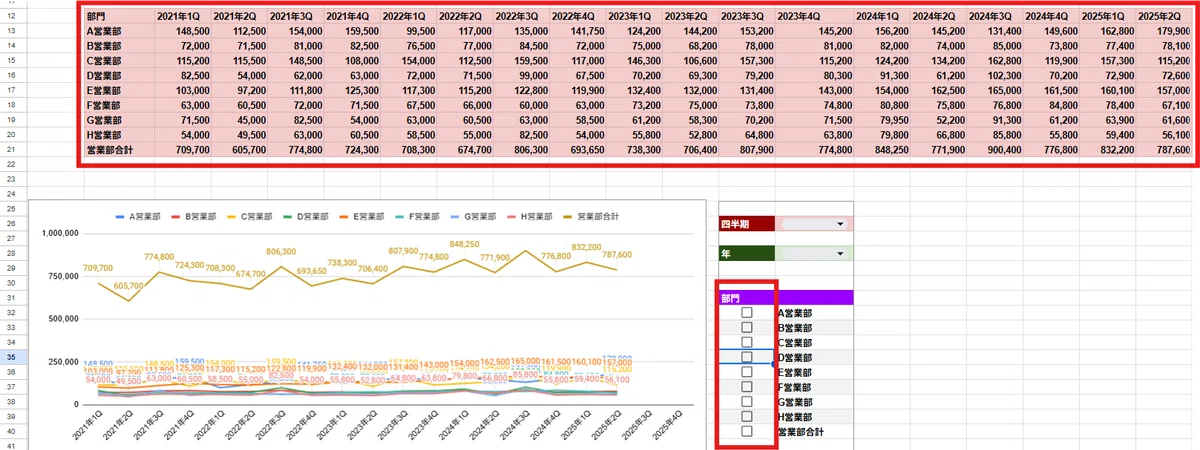Check the H営業部 checkbox
This screenshot has width=1200, height=450.
click(747, 416)
